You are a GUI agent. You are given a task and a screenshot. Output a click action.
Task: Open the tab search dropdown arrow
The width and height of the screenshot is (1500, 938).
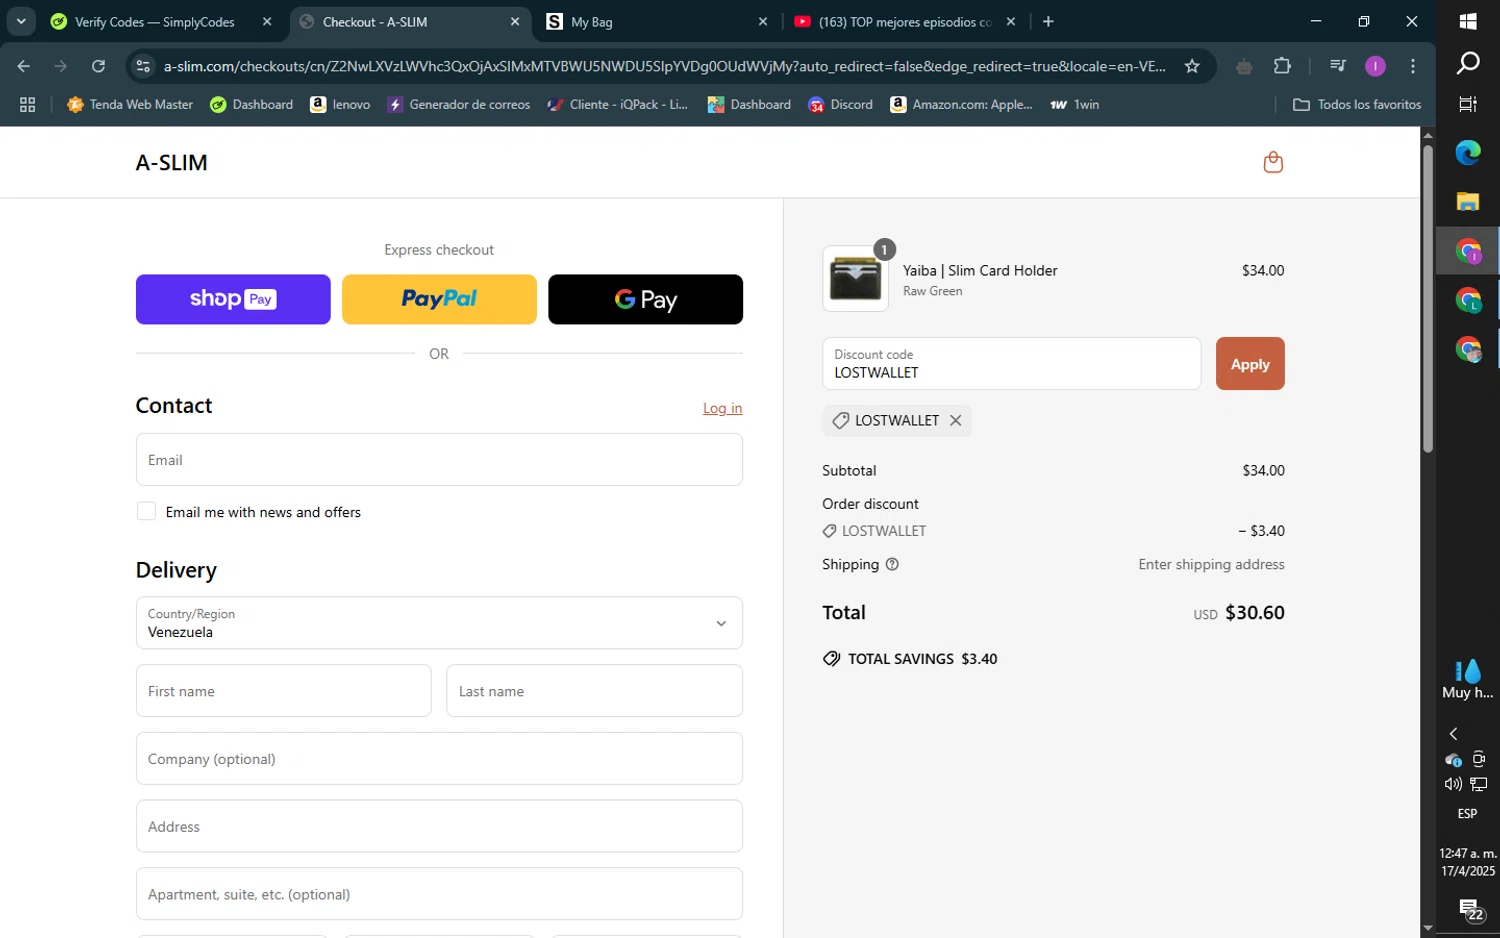21,21
